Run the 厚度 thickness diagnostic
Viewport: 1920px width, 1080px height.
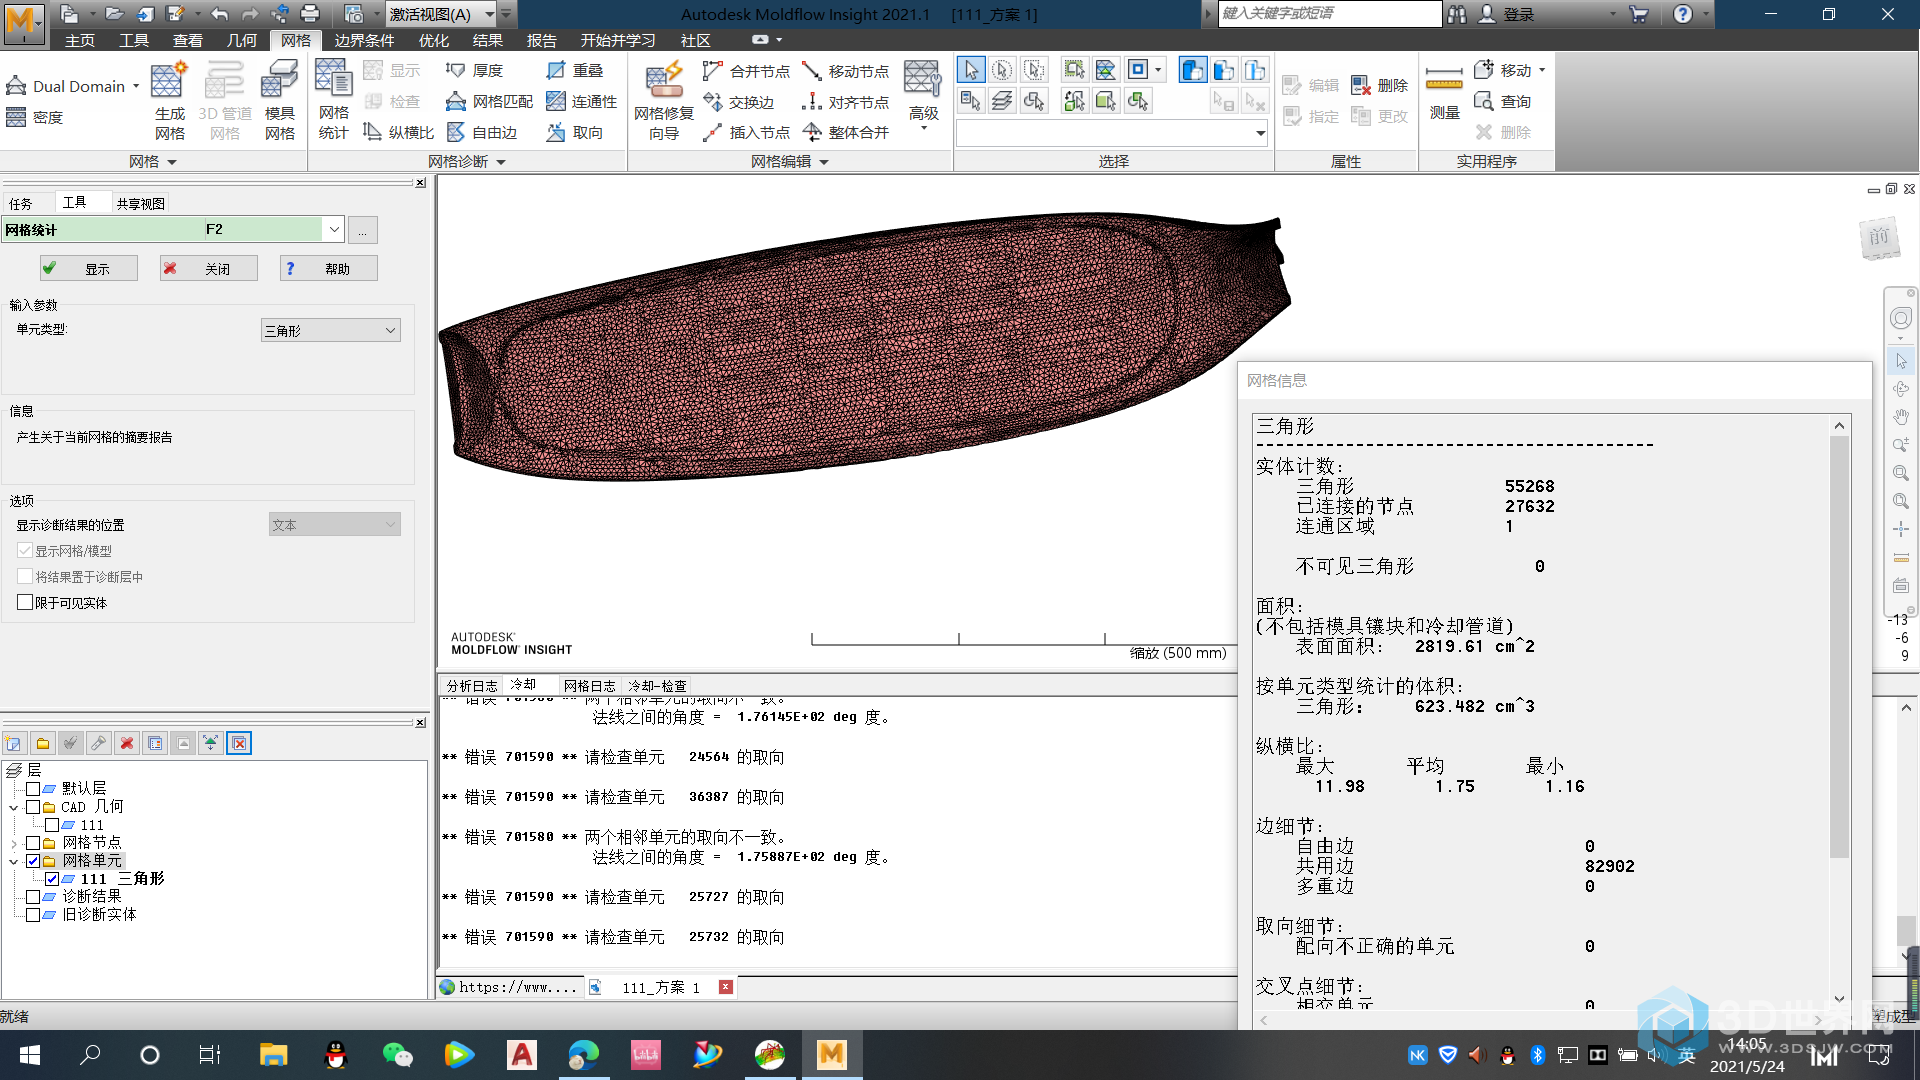475,70
